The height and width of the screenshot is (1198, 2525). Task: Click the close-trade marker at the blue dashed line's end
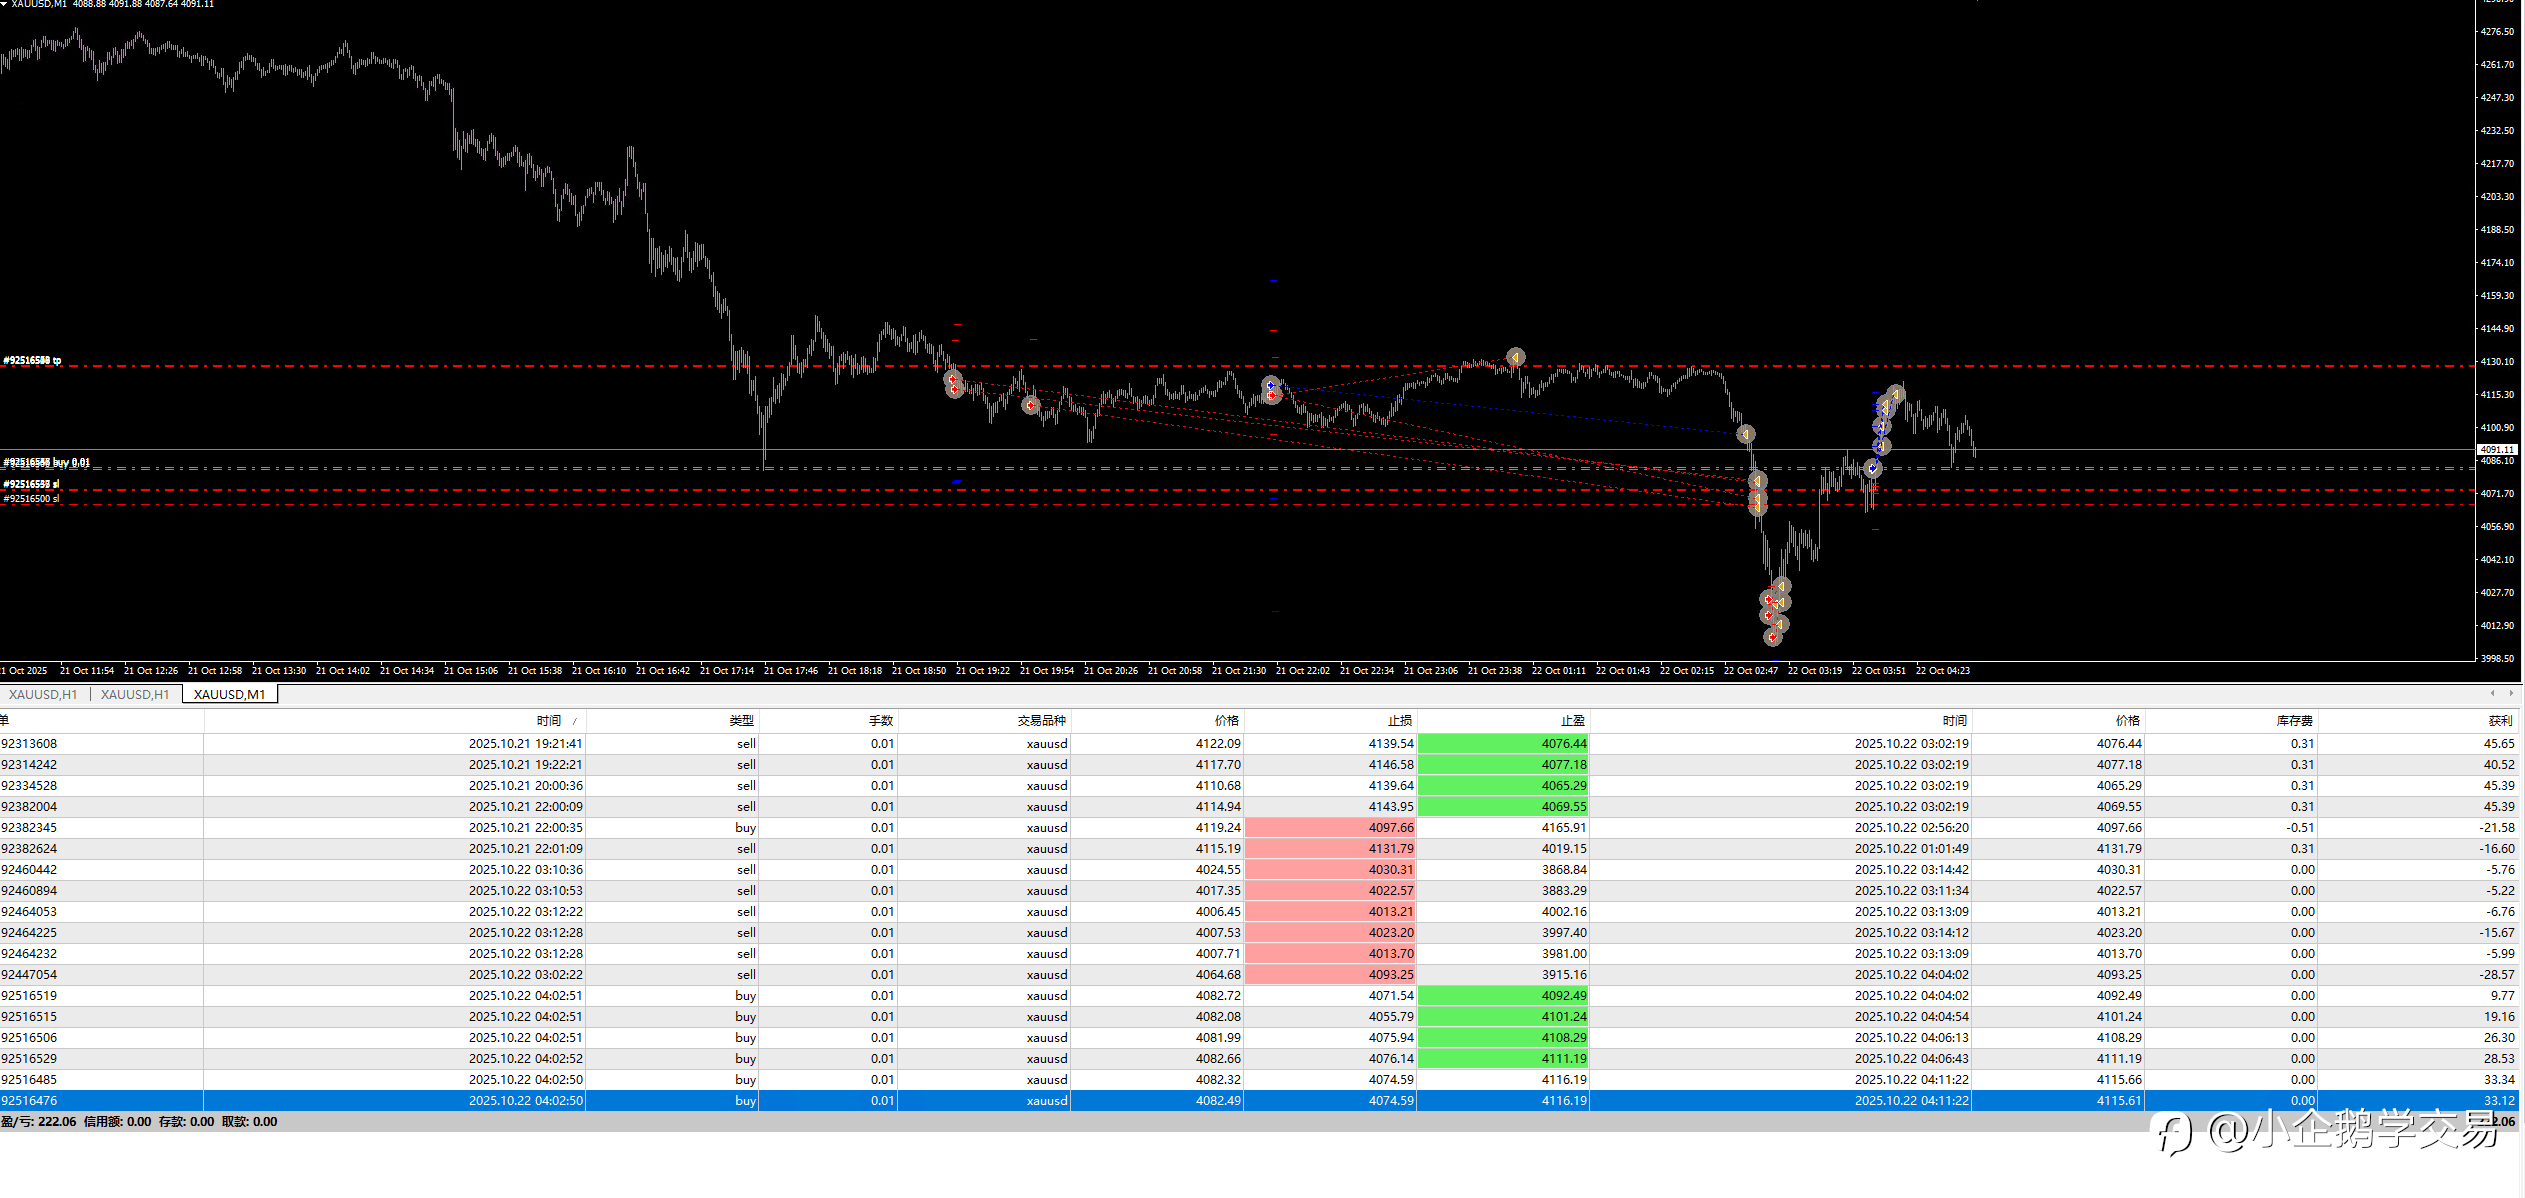pos(1745,434)
